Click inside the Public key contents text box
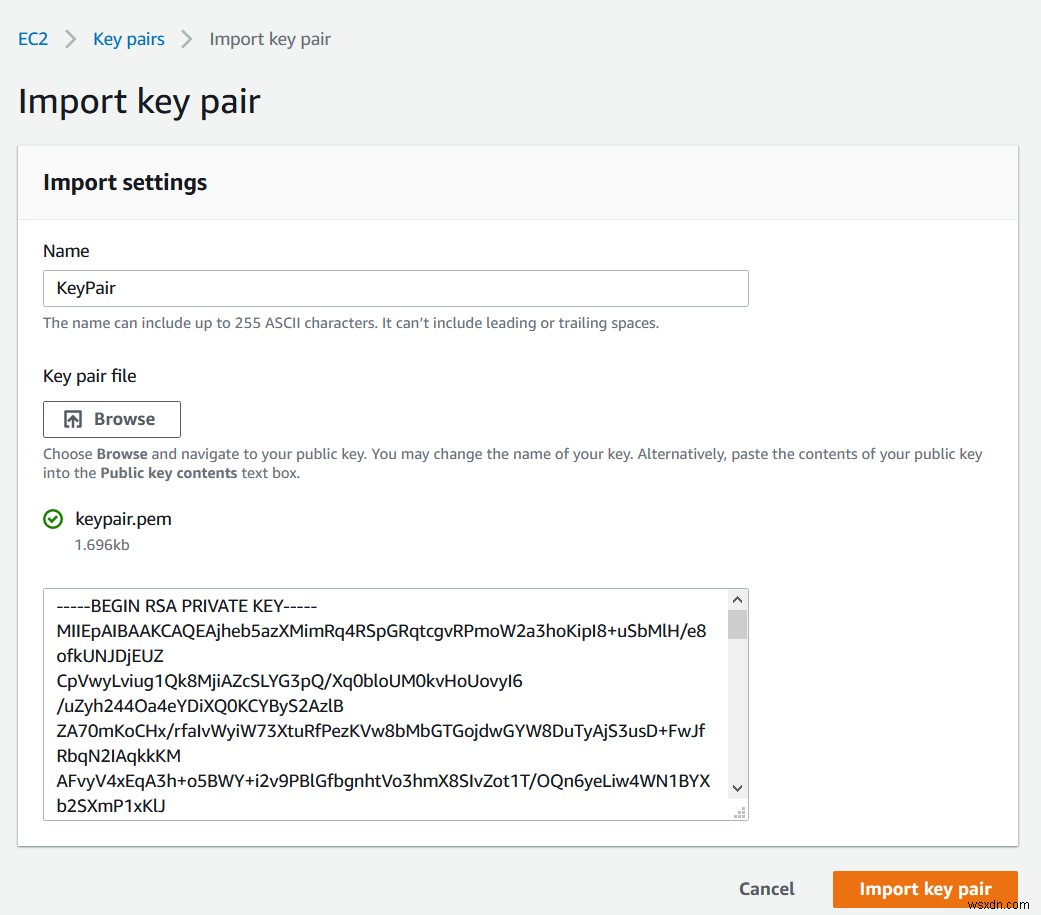Viewport: 1041px width, 915px height. [390, 700]
